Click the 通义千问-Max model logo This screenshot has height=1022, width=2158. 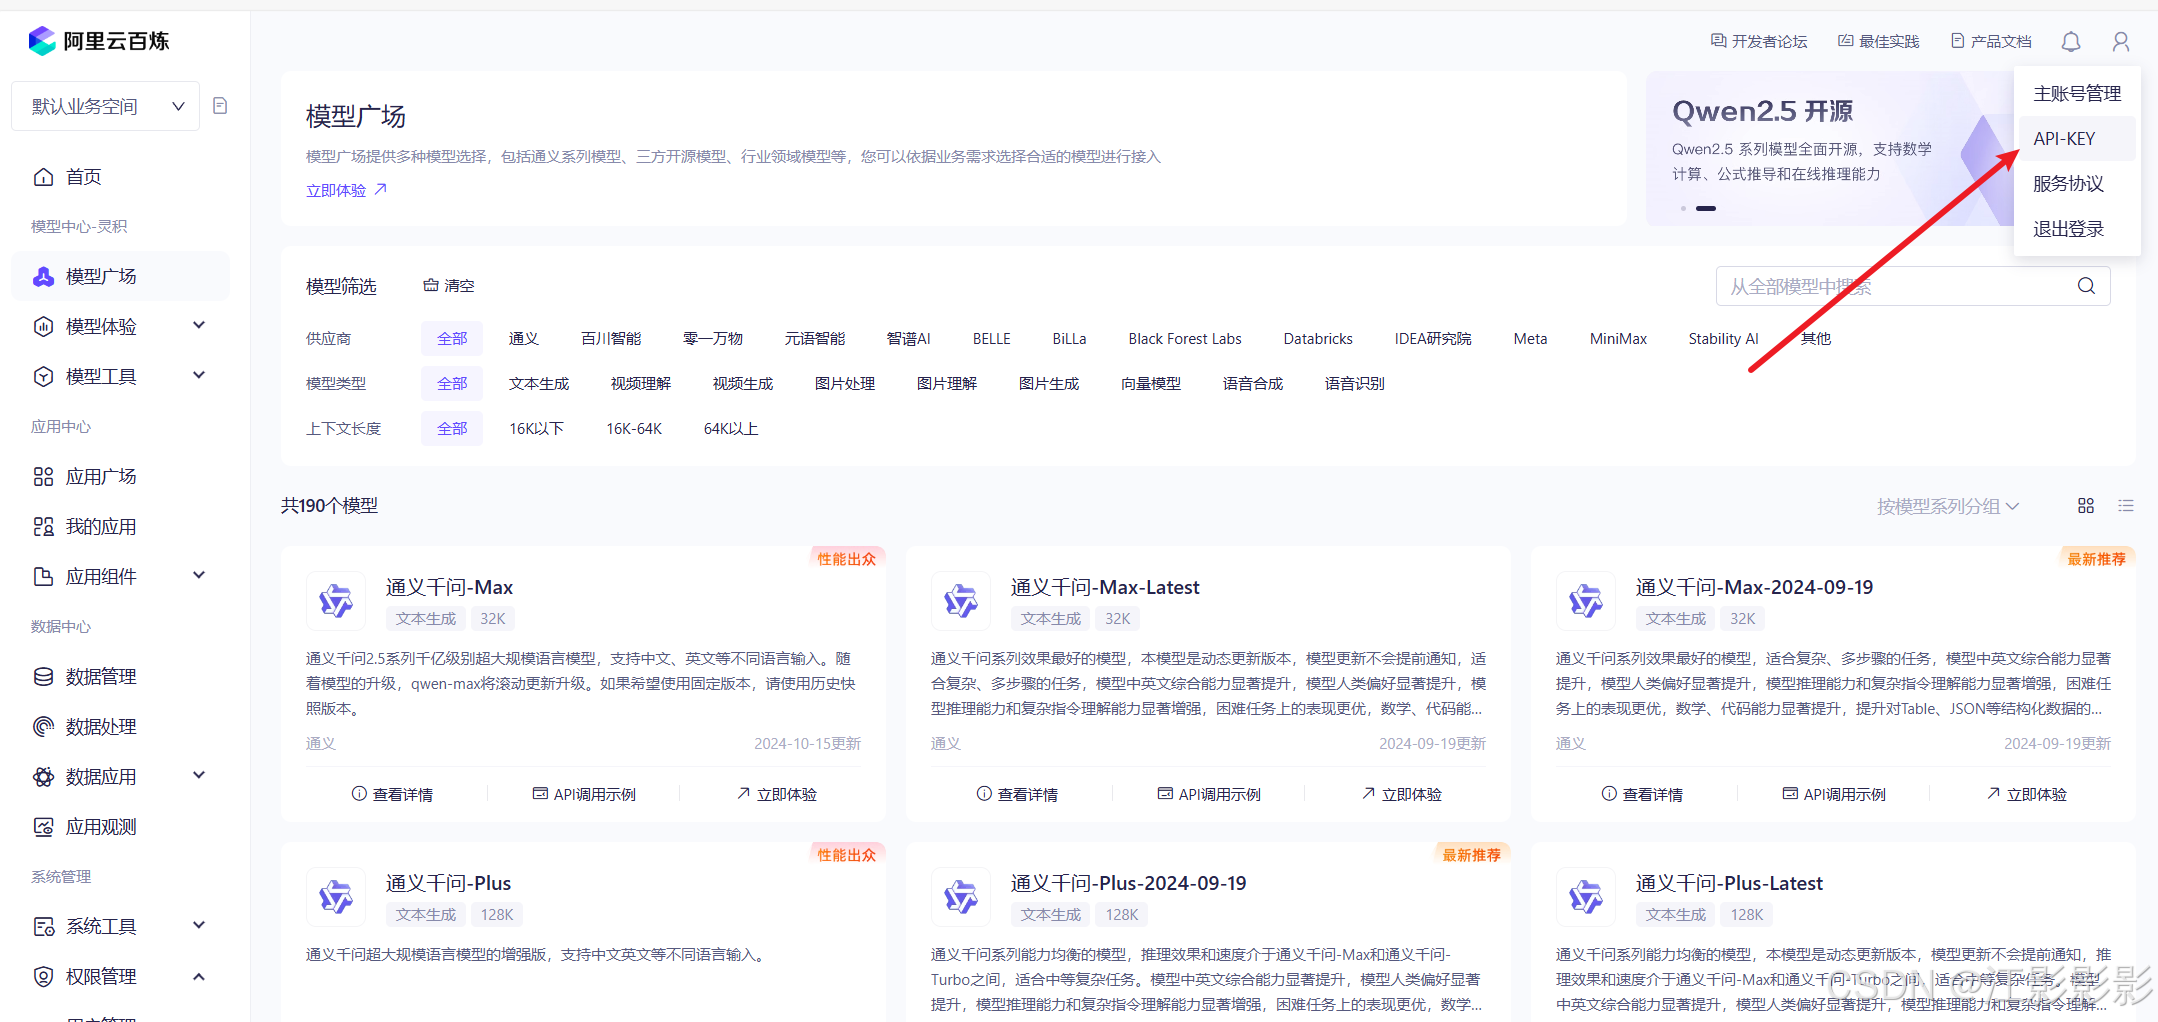click(x=336, y=601)
